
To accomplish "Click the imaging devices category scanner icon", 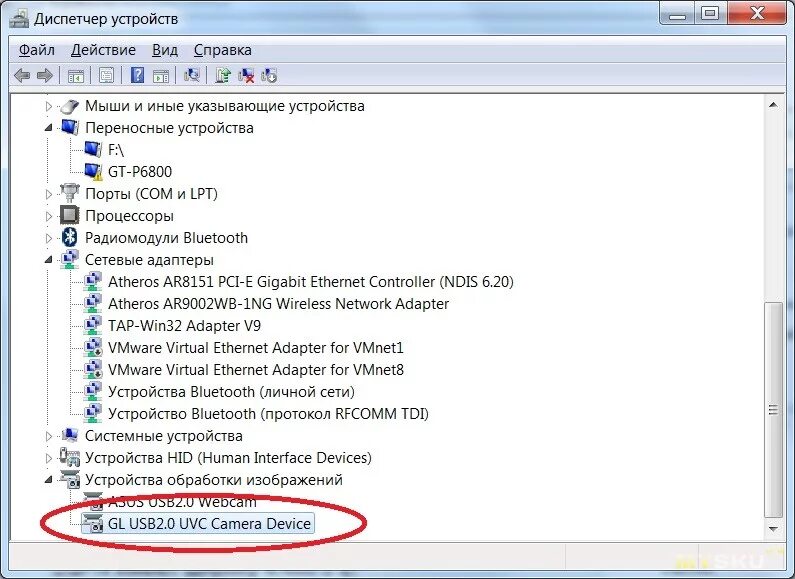I will click(69, 479).
